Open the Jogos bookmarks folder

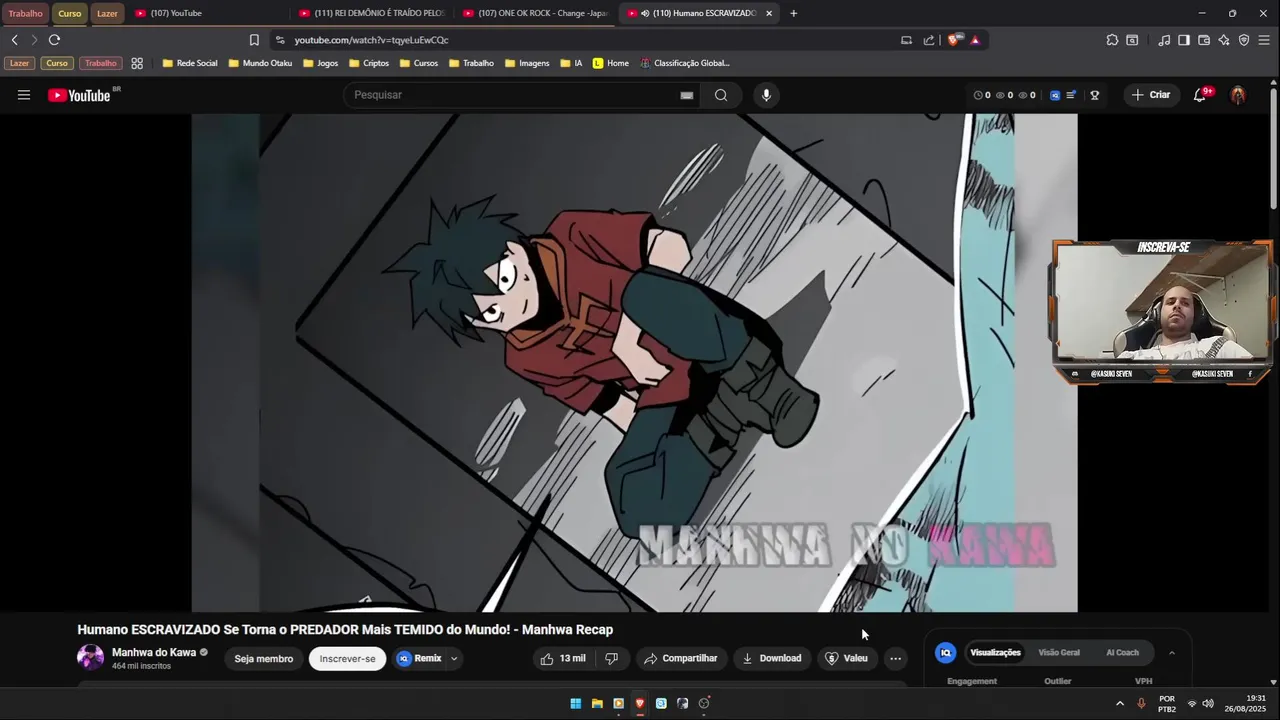[x=320, y=63]
